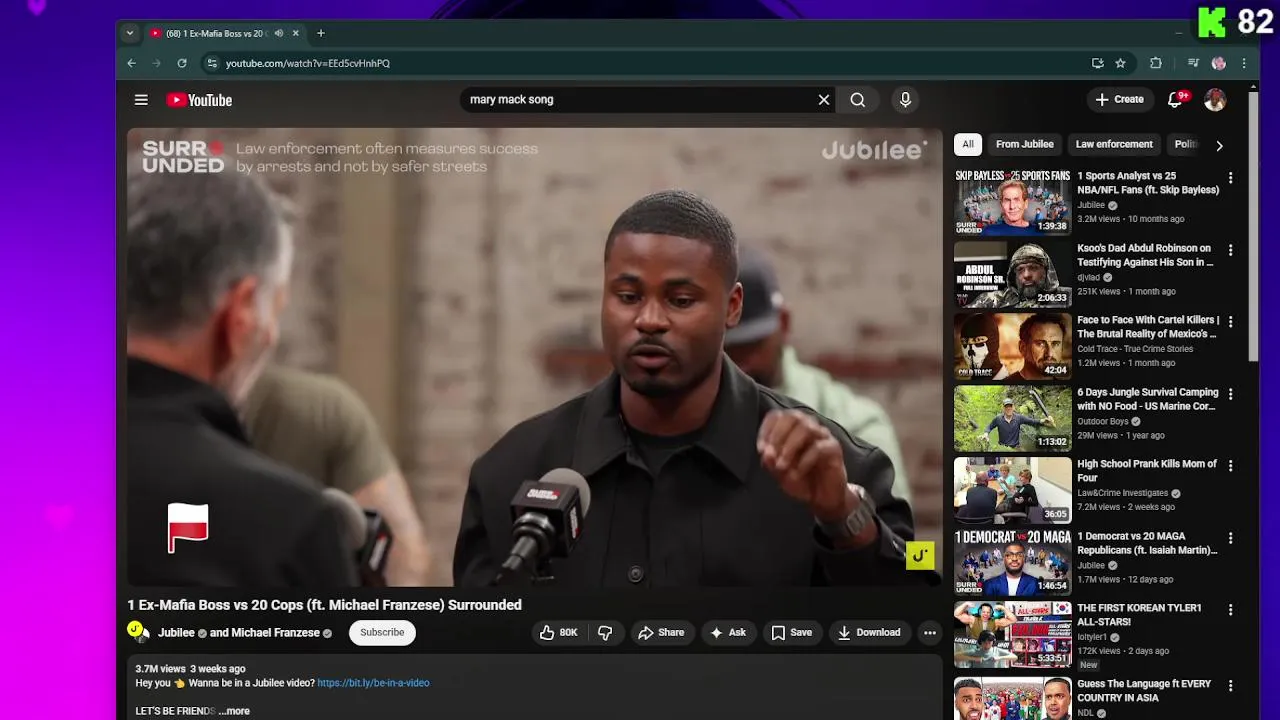Open options for Skip Bayless video
Screen dimensions: 1280x720
[x=1231, y=178]
